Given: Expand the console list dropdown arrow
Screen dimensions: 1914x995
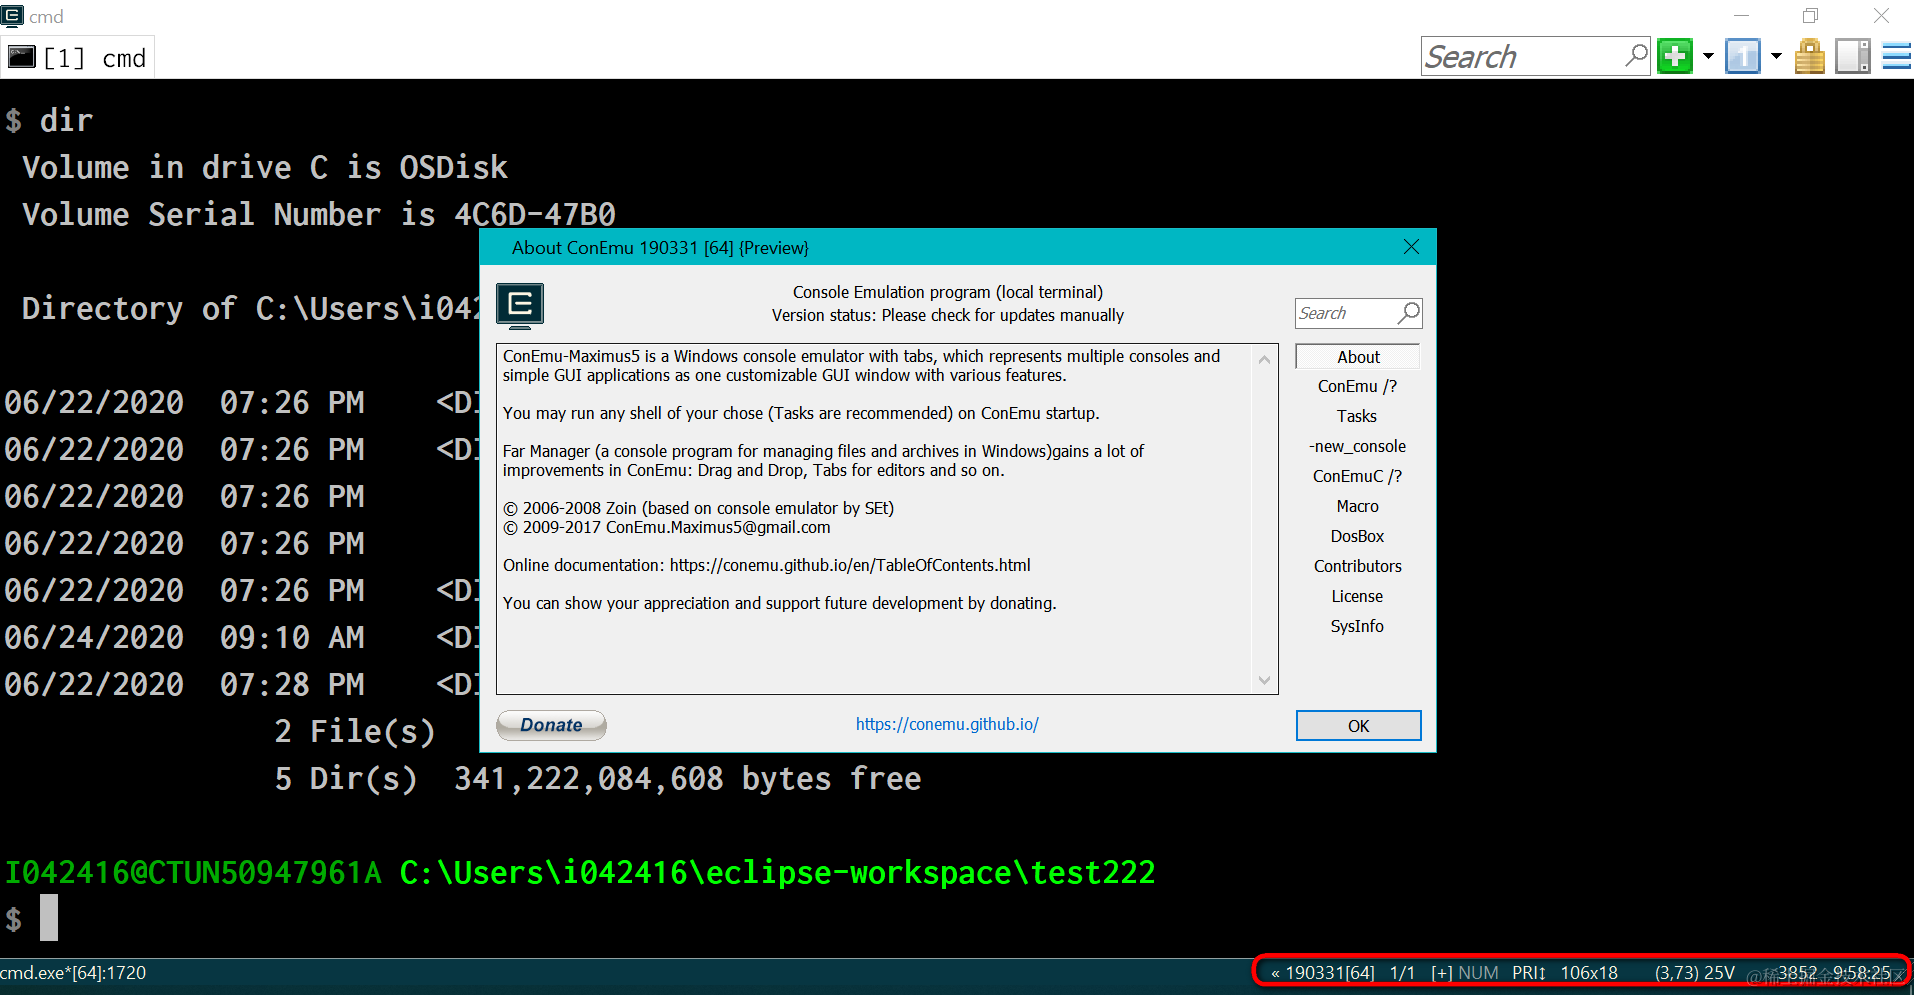Looking at the screenshot, I should pos(1776,56).
